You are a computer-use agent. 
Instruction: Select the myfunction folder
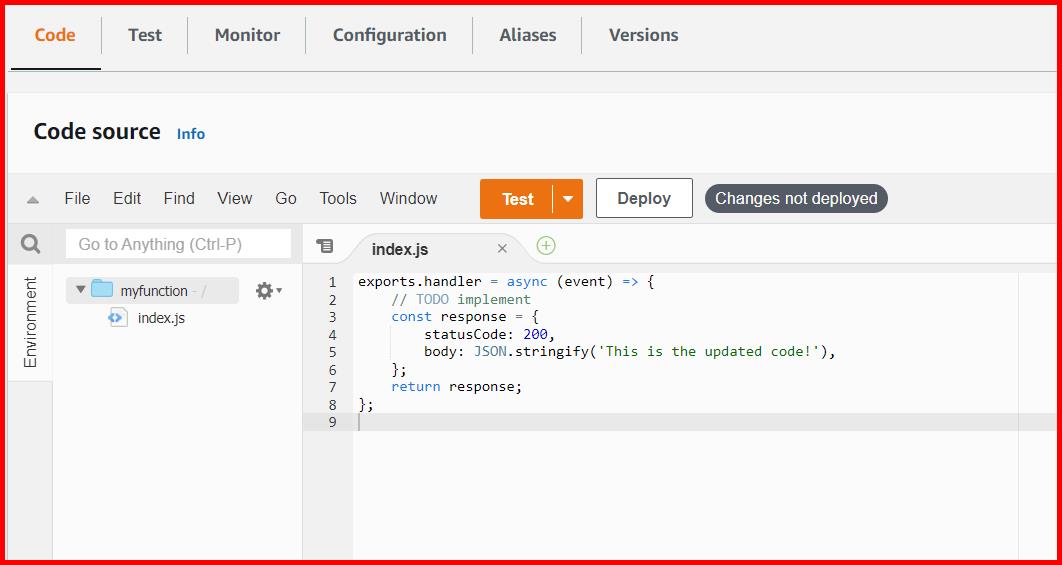click(x=152, y=291)
